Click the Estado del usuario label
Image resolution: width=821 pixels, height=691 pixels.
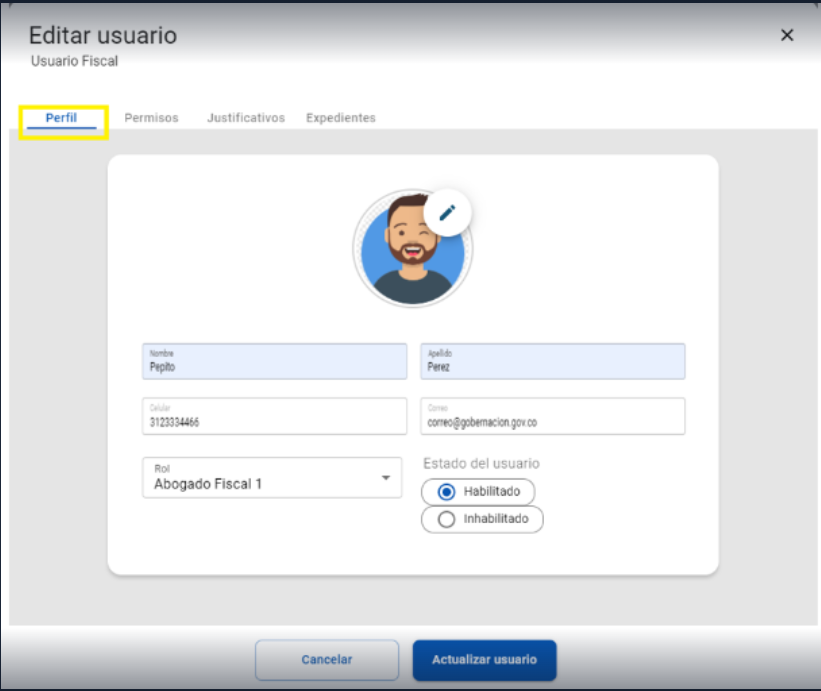481,463
